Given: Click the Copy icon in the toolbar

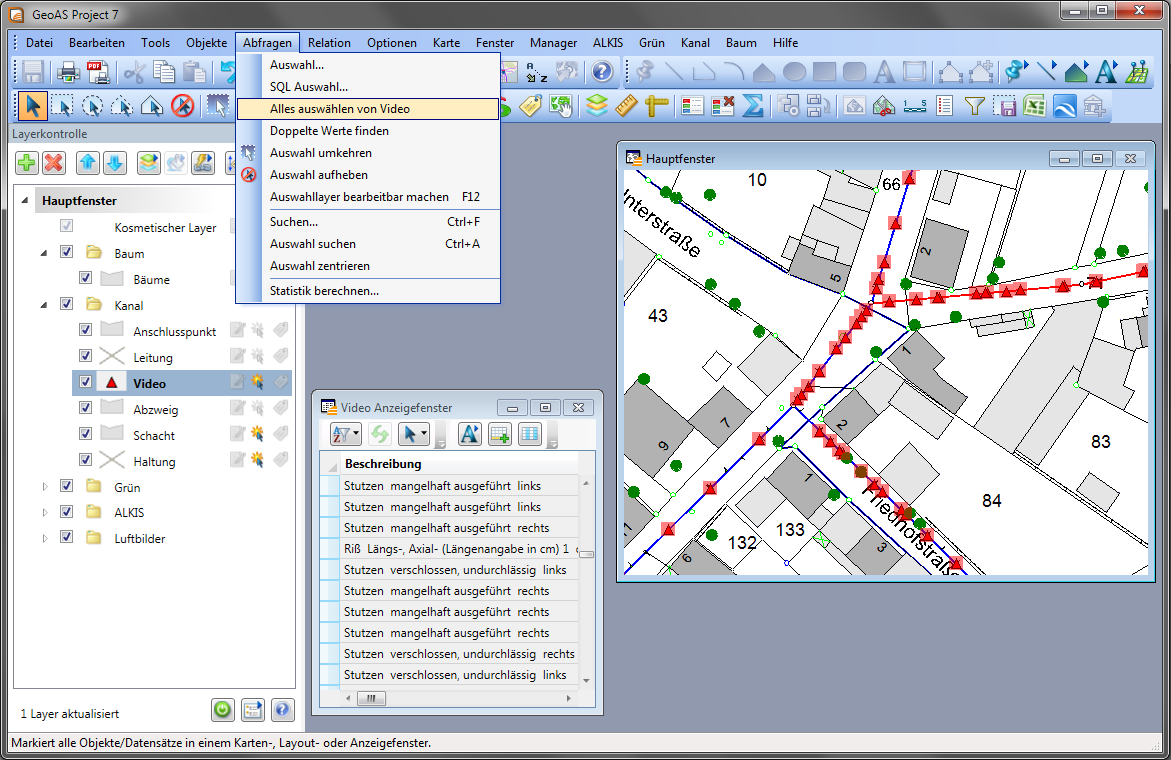Looking at the screenshot, I should pyautogui.click(x=164, y=72).
